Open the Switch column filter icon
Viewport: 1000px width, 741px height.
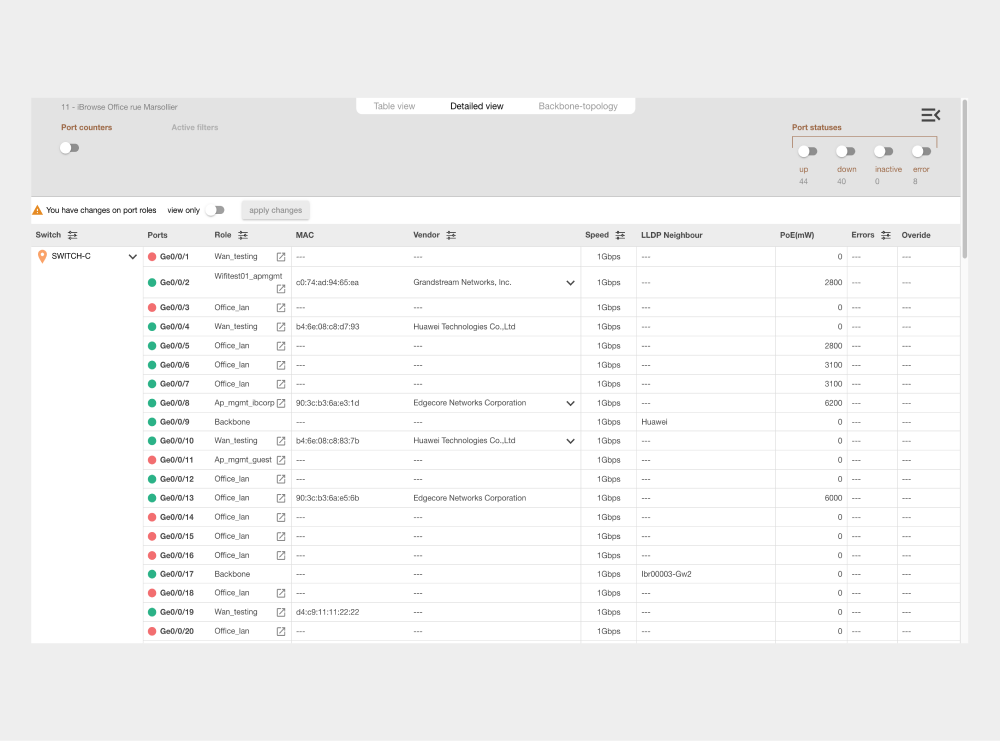point(73,235)
